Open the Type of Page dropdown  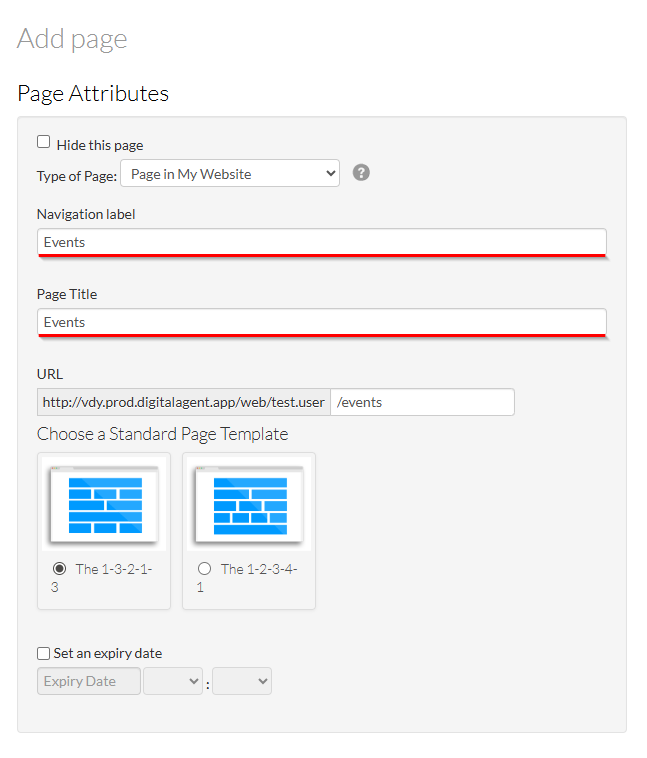[230, 174]
